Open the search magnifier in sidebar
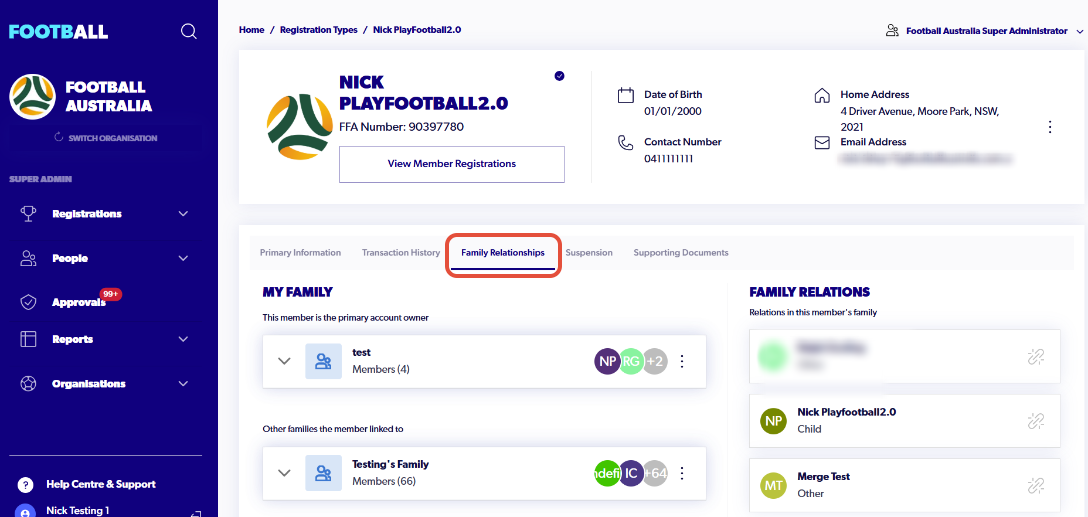This screenshot has height=517, width=1088. (189, 32)
